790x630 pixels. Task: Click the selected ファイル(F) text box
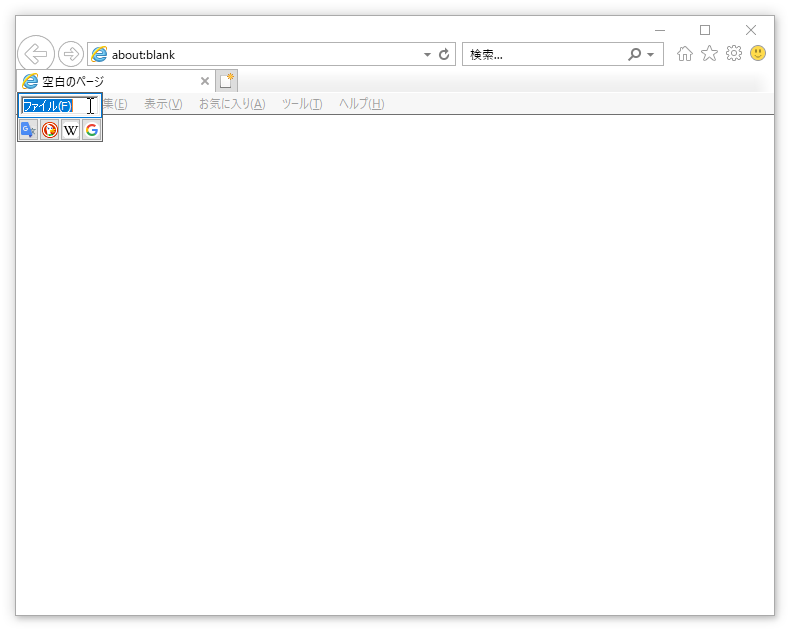(60, 105)
